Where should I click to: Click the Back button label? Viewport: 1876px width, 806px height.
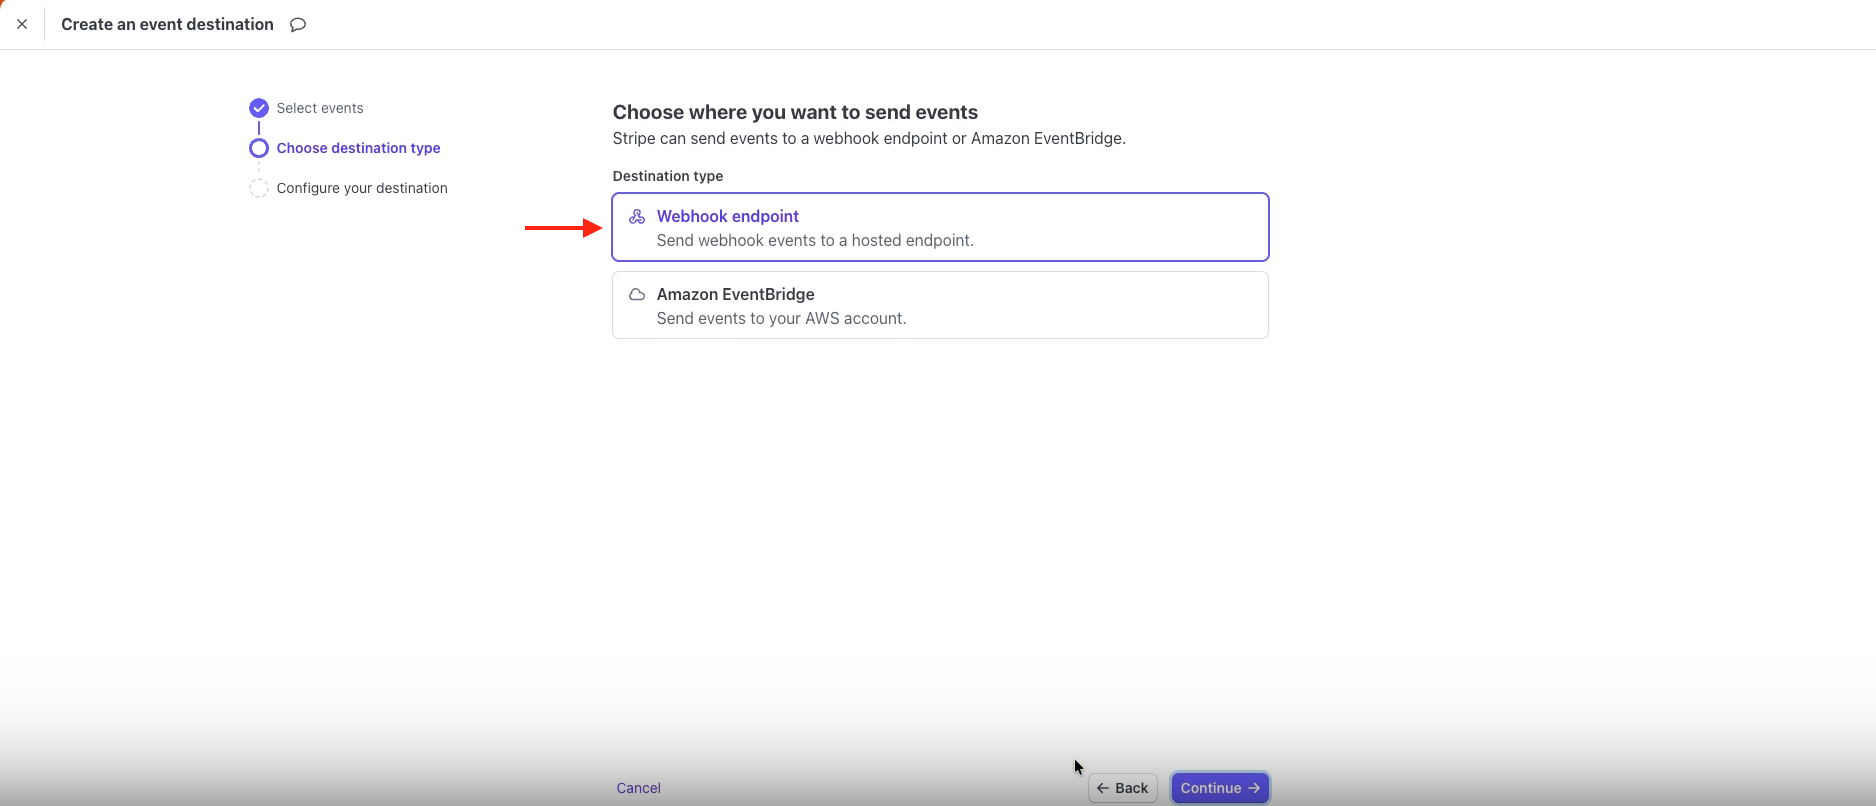[1132, 788]
